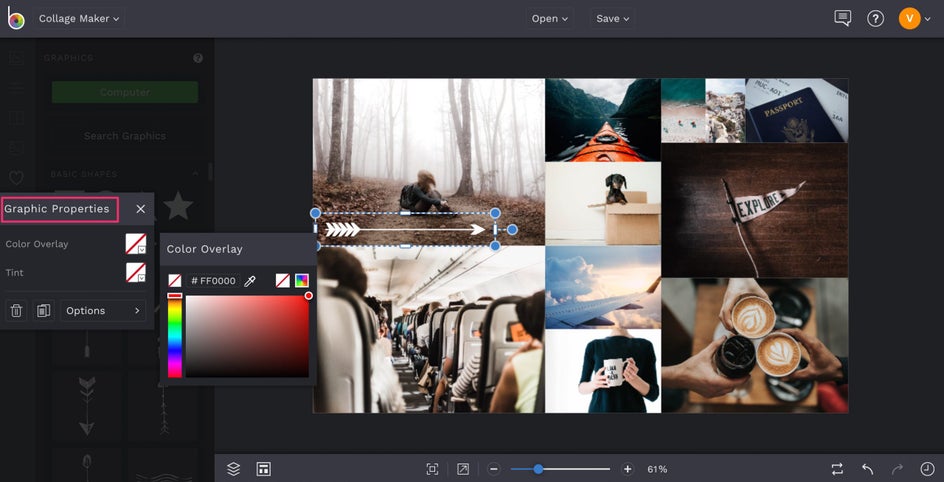Select the eyedropper tool
This screenshot has width=944, height=482.
249,281
